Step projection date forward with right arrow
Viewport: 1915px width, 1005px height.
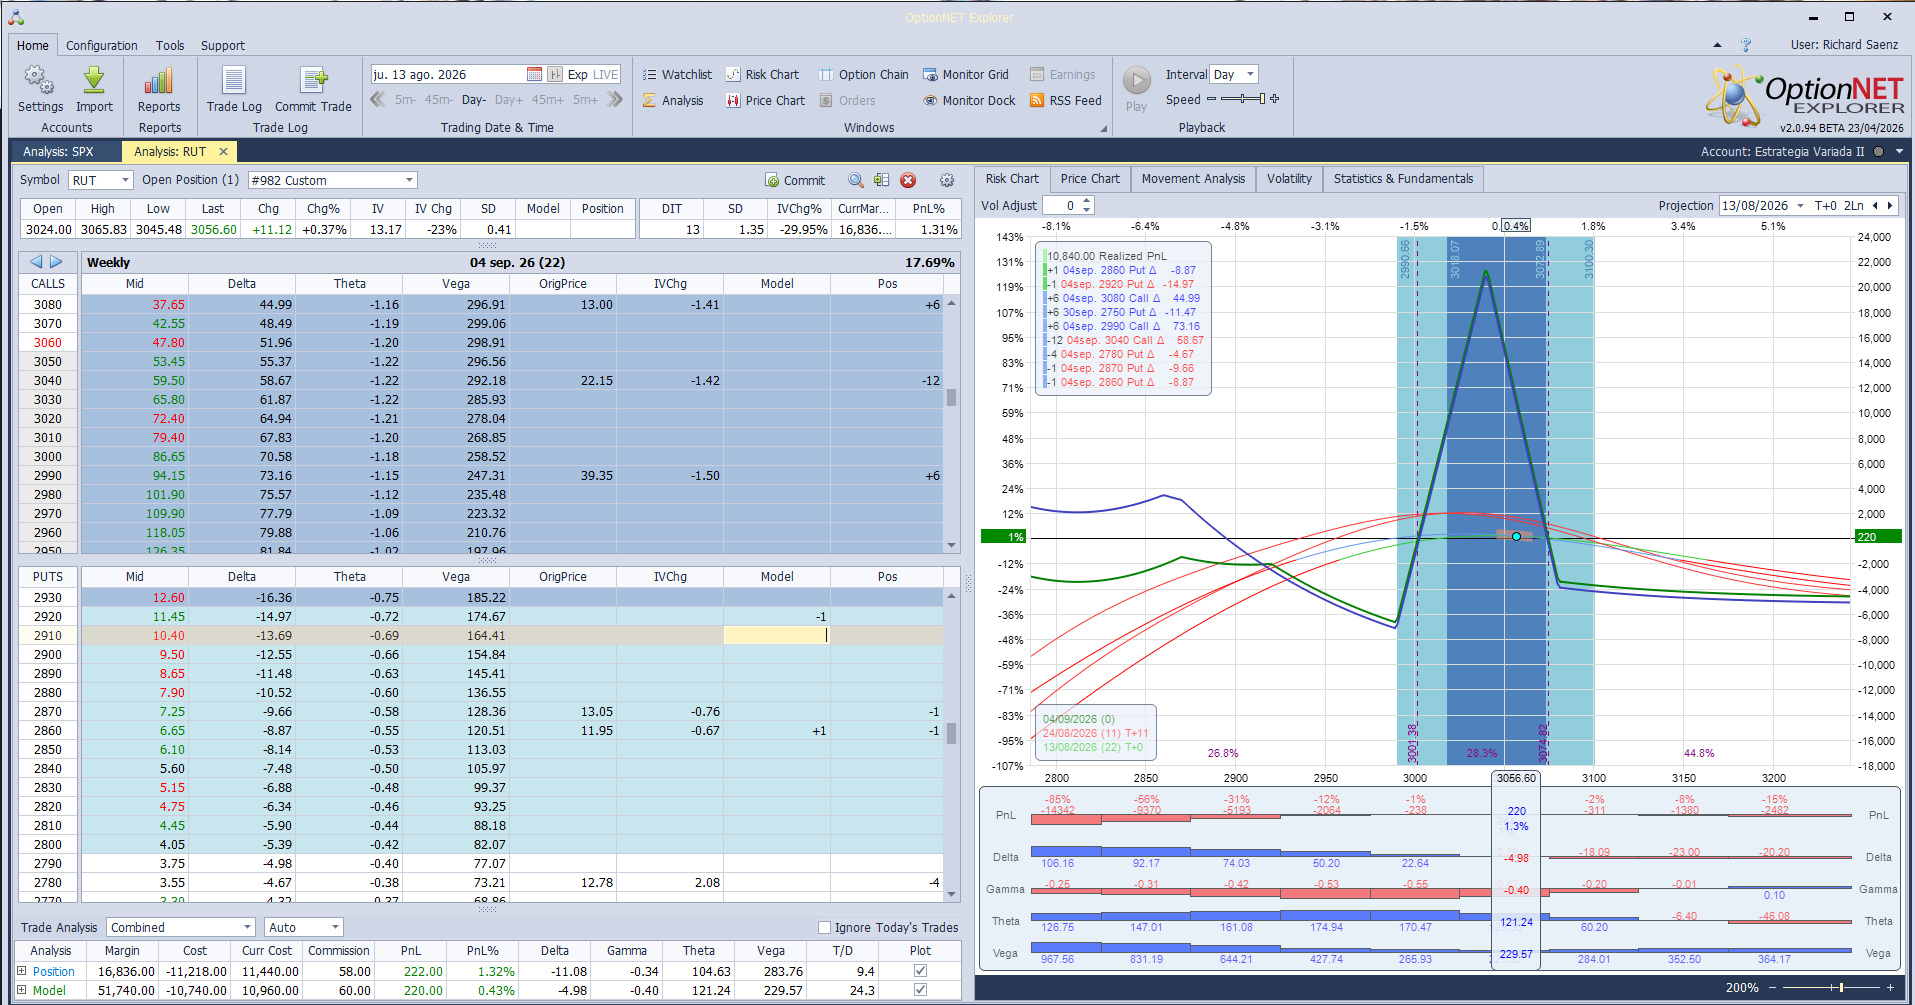pyautogui.click(x=1890, y=206)
